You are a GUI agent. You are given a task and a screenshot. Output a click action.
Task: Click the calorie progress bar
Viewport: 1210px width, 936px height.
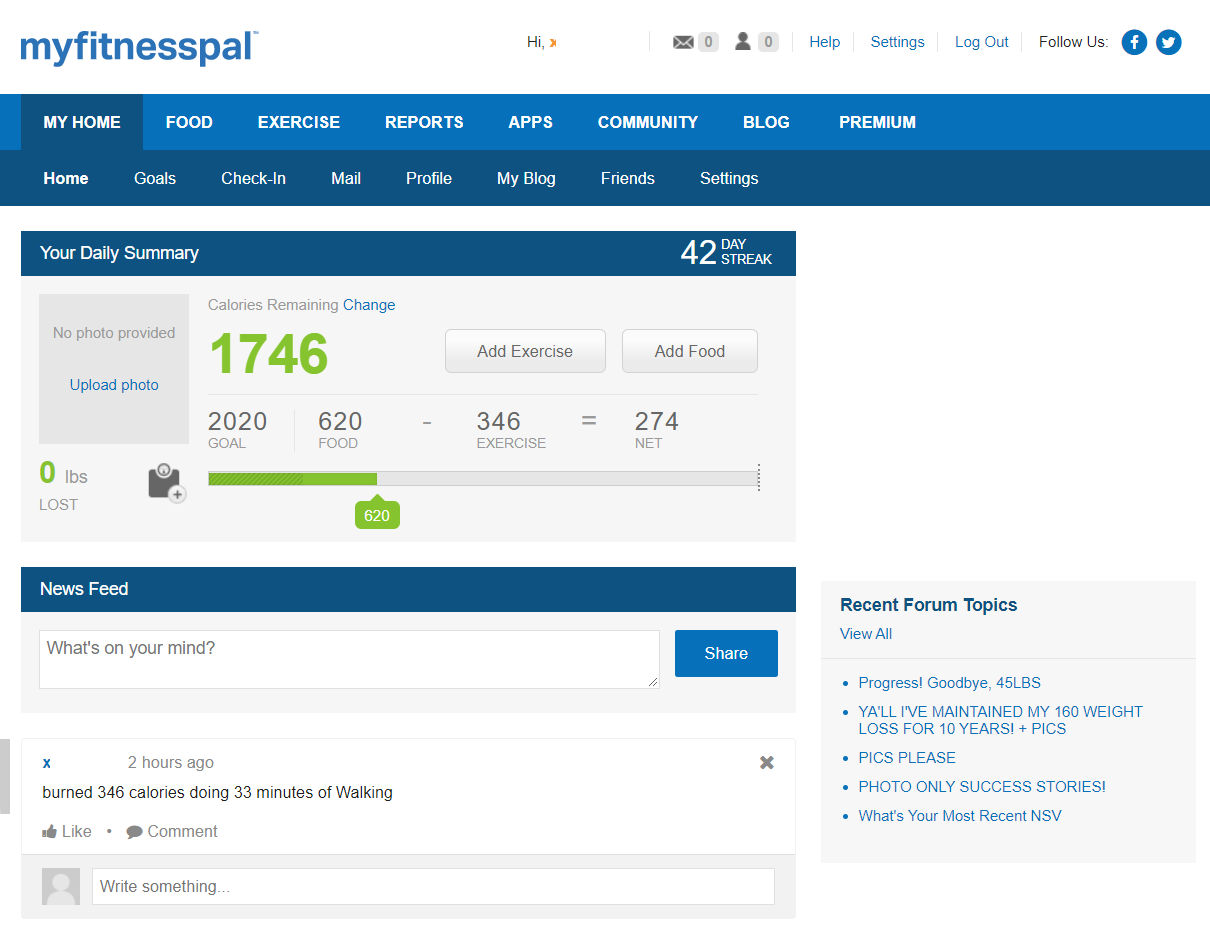[483, 479]
